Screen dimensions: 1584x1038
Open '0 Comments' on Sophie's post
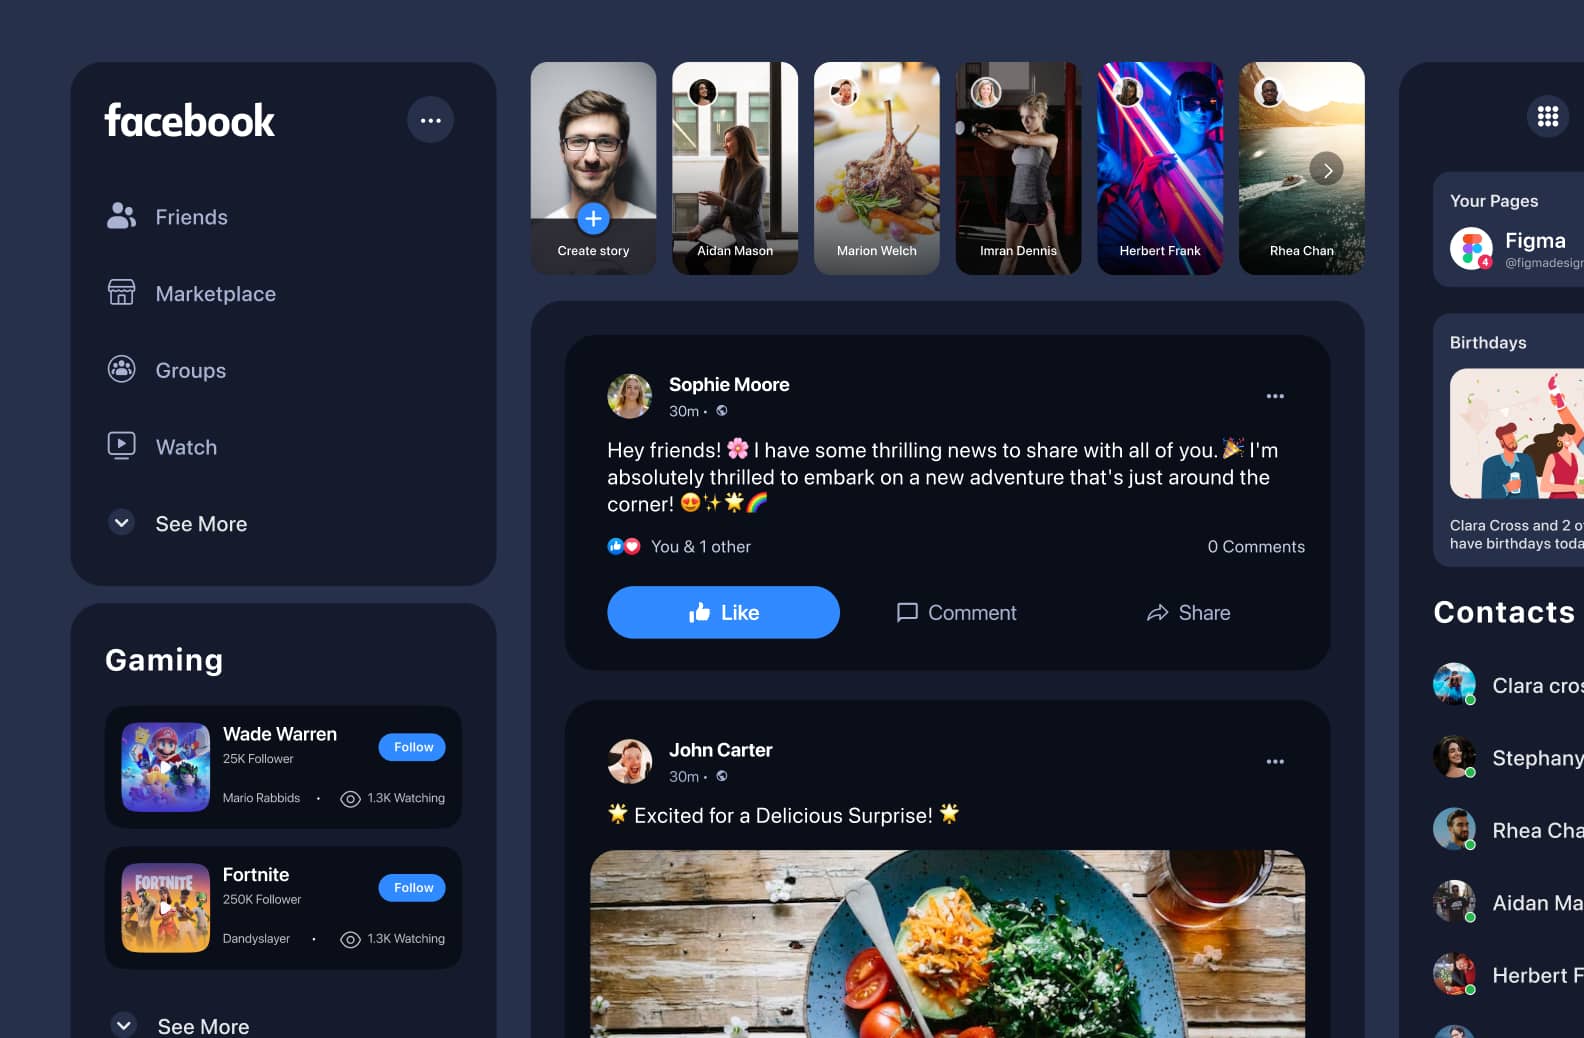pos(1256,547)
